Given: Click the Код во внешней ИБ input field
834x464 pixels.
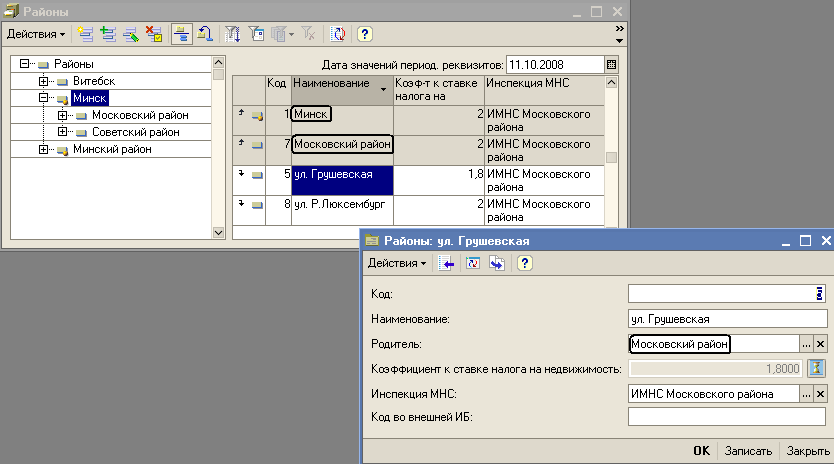Looking at the screenshot, I should 727,417.
